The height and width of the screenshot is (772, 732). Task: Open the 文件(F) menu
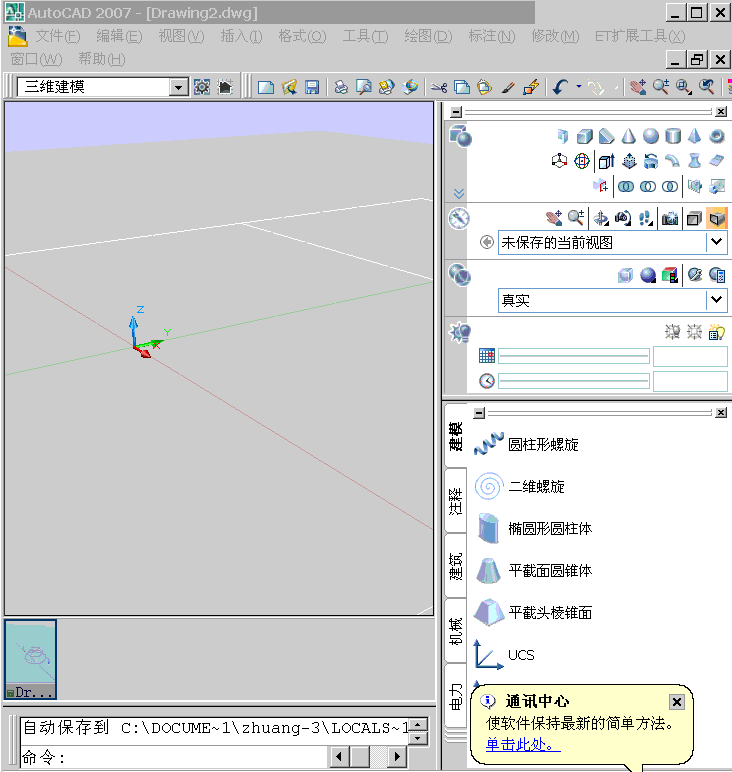click(x=58, y=36)
